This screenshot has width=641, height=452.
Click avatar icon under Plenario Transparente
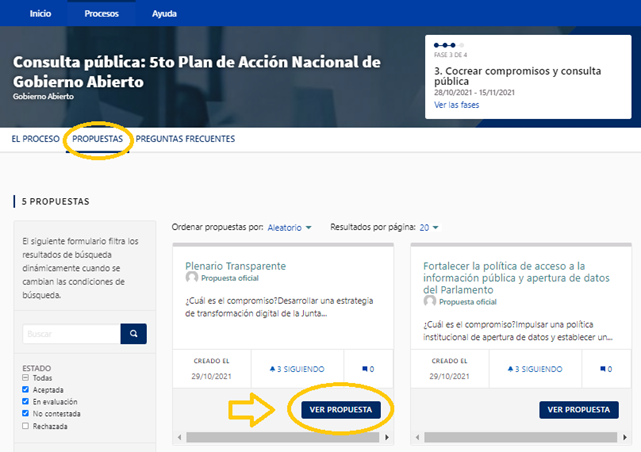192,277
